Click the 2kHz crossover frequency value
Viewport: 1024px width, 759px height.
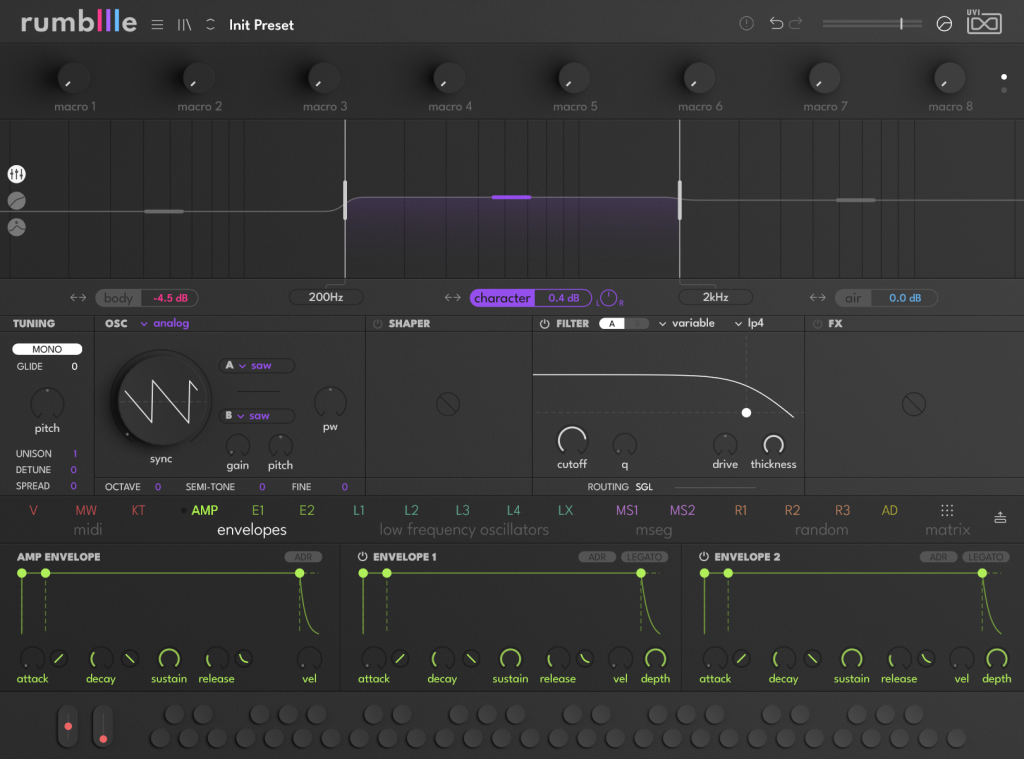[715, 297]
